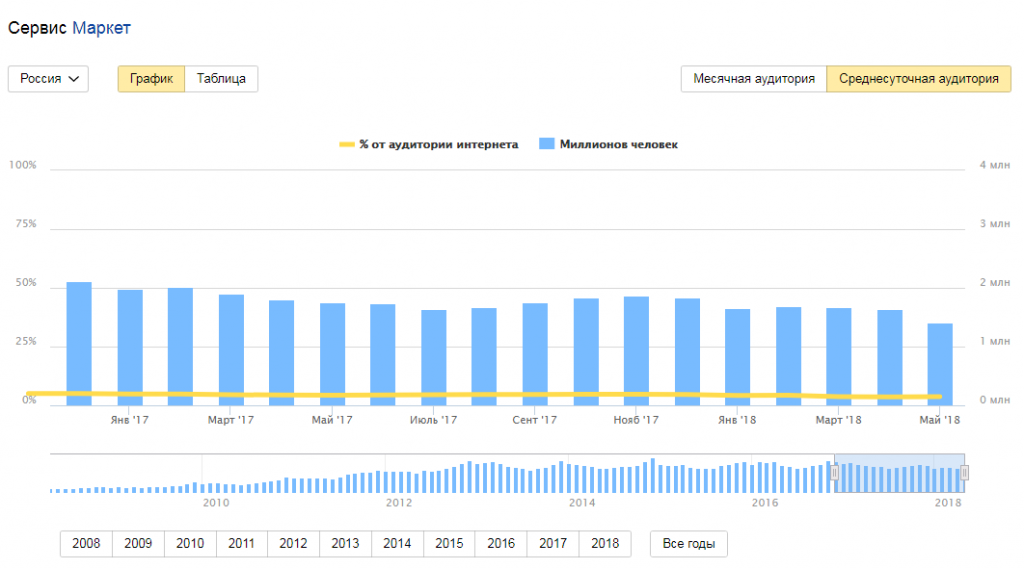Show all years with Все годы
The image size is (1024, 569).
688,544
